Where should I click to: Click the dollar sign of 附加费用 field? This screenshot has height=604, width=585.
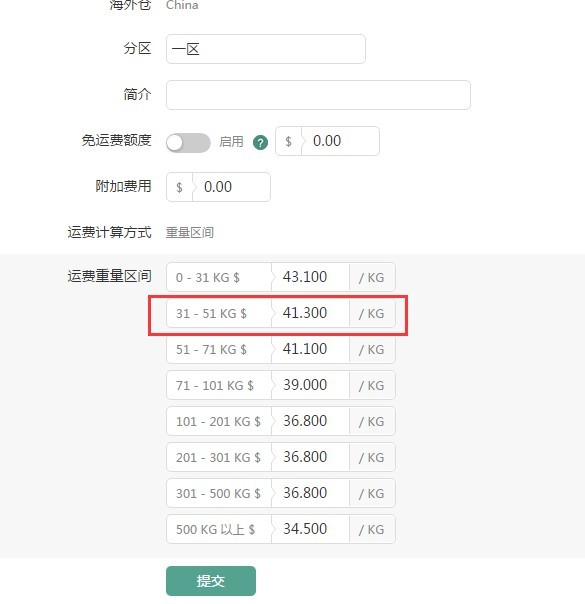pos(179,187)
